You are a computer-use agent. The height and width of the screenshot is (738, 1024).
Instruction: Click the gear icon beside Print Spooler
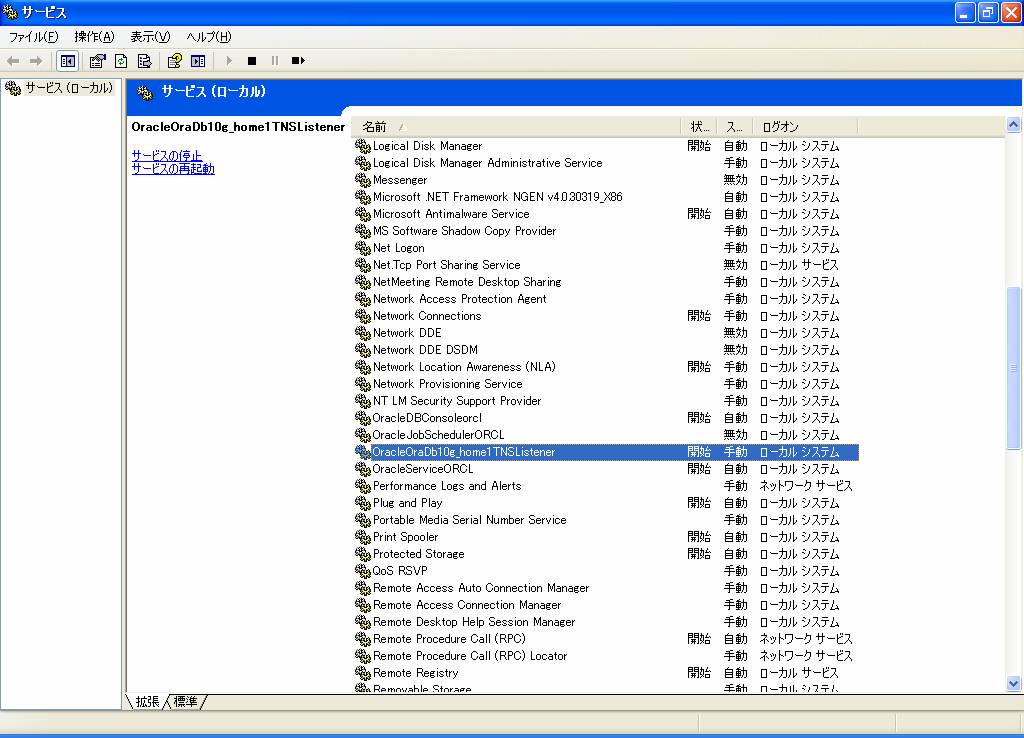(x=363, y=537)
